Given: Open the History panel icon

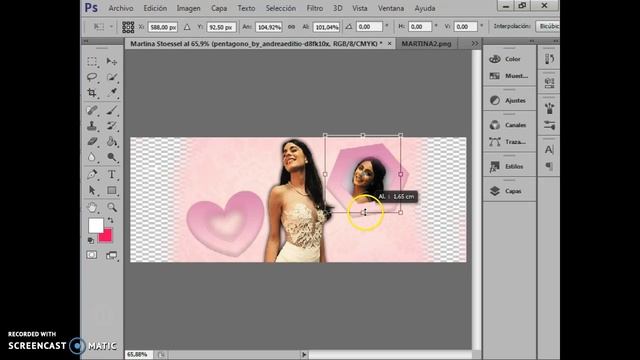Looking at the screenshot, I should [x=549, y=59].
